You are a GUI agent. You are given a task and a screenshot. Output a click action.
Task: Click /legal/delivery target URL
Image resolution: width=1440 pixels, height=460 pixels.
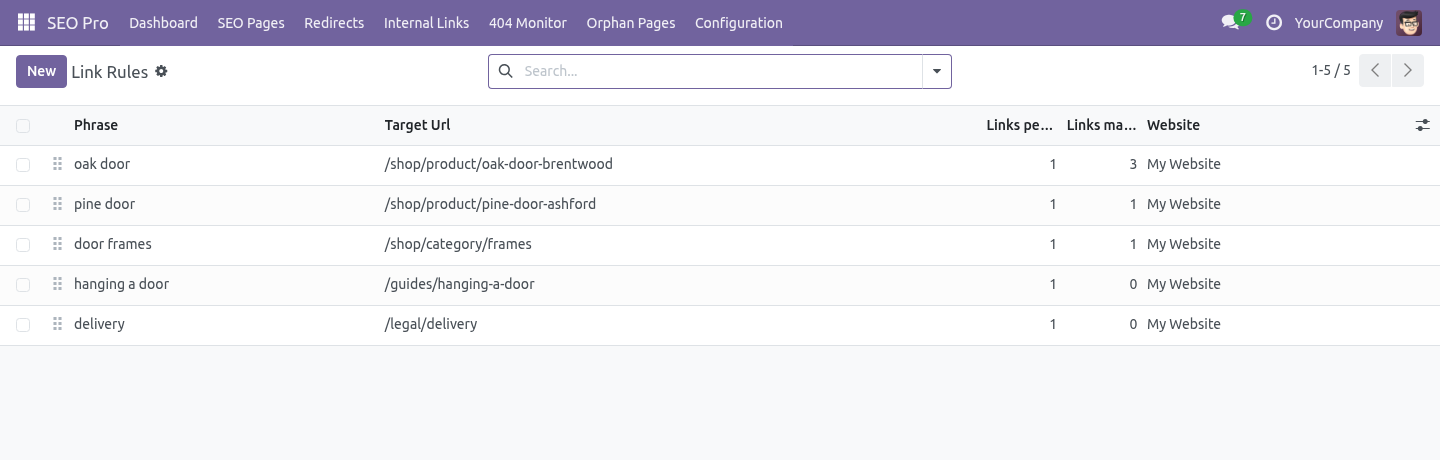(x=431, y=324)
